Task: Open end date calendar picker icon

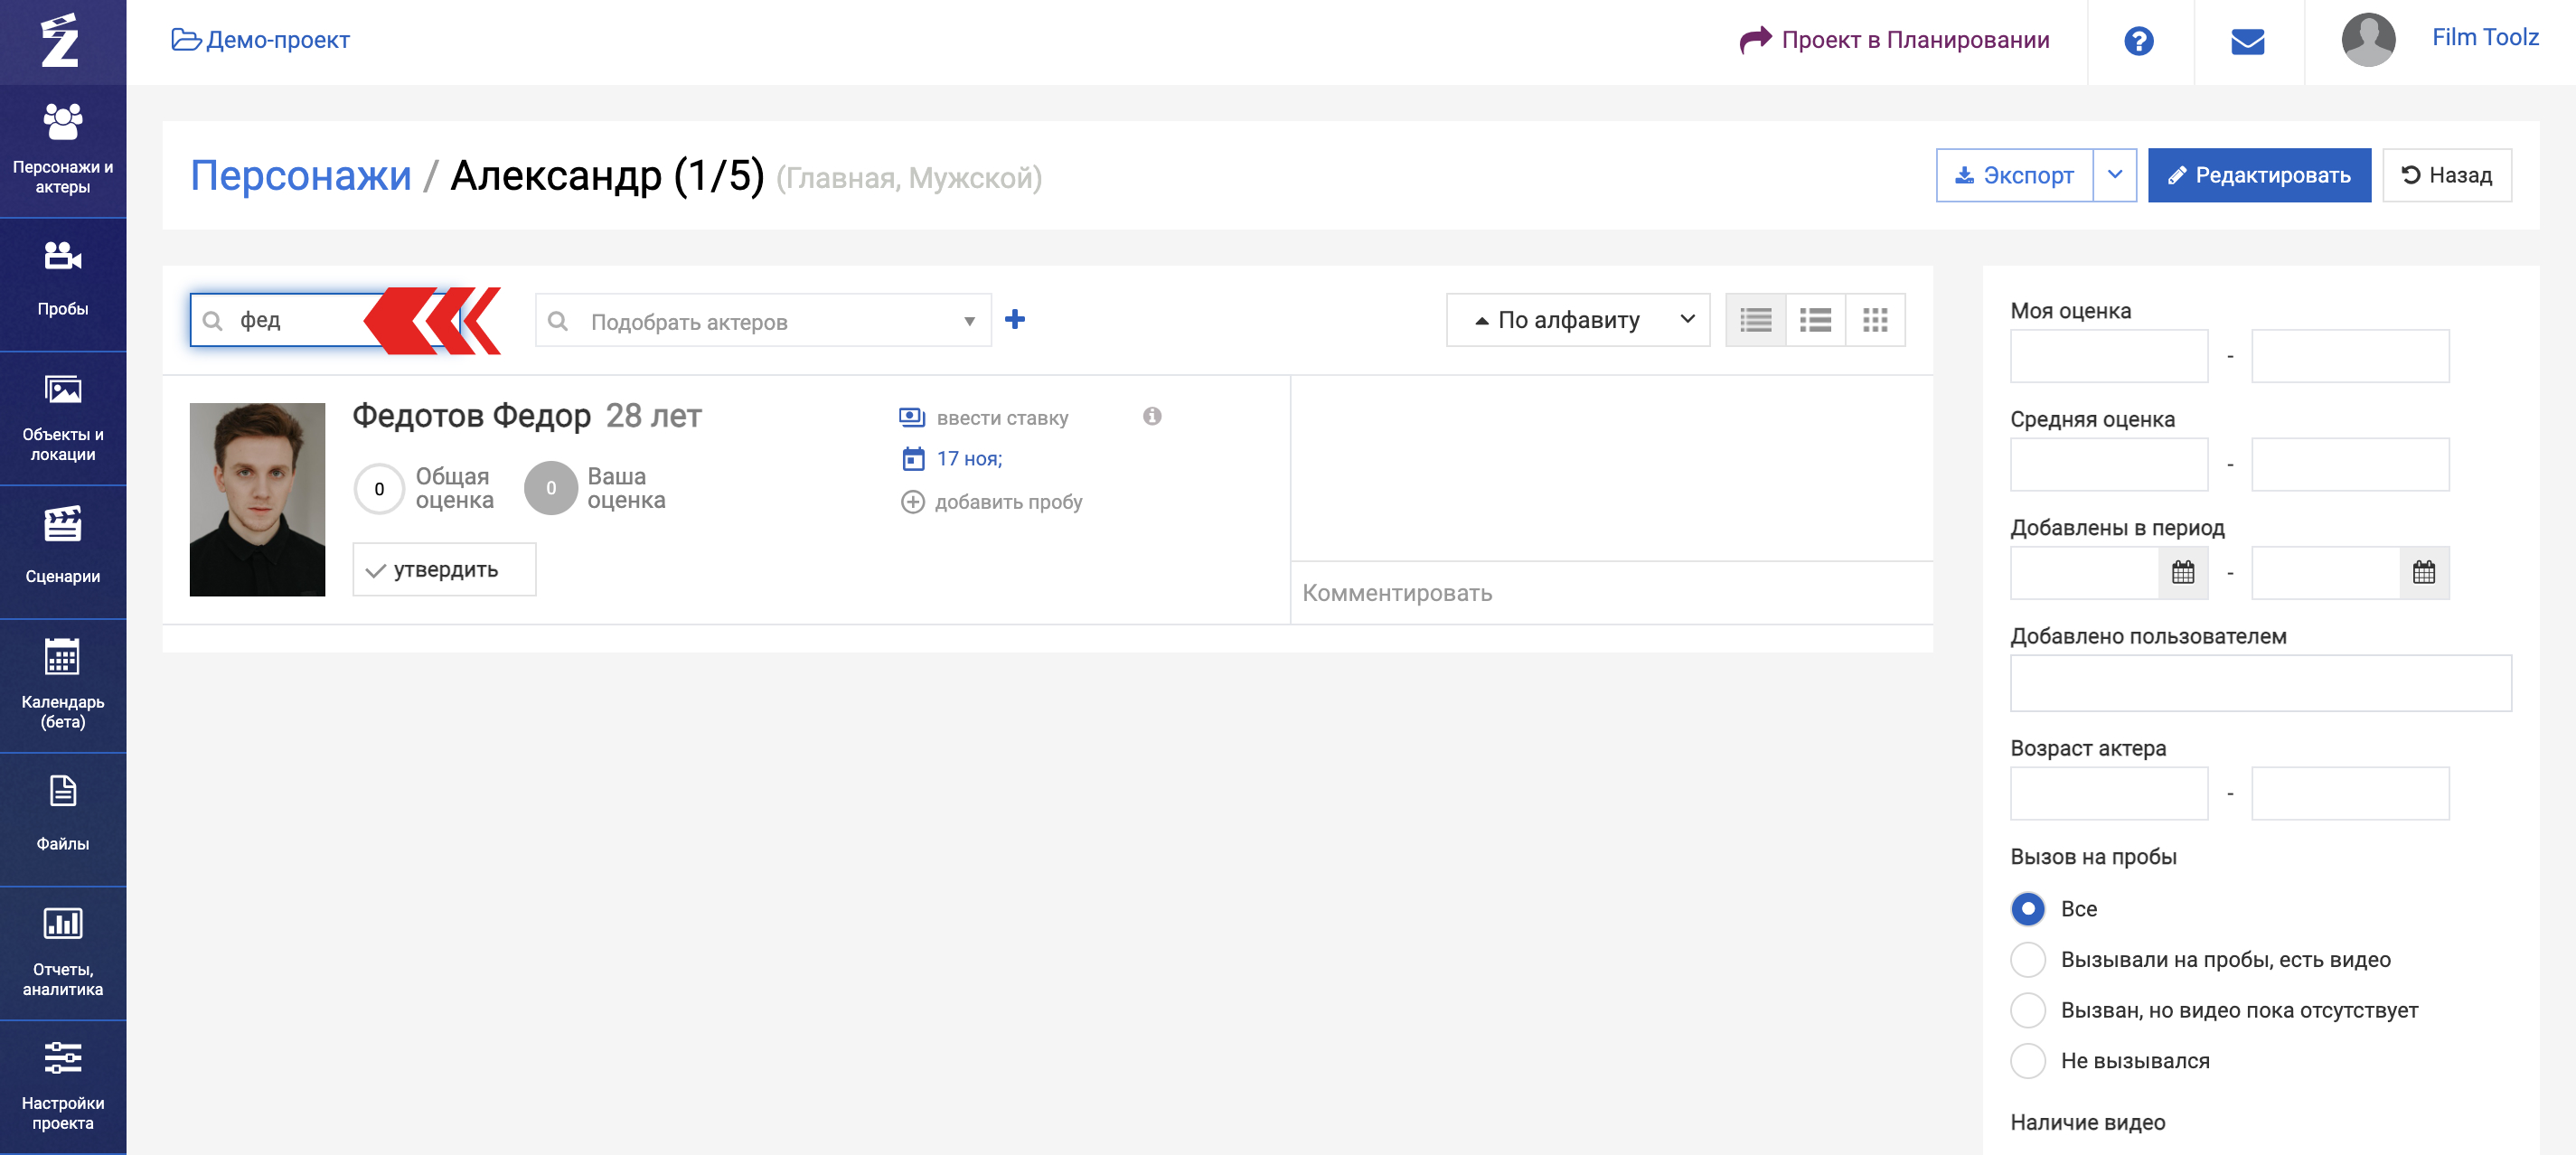Action: coord(2424,572)
